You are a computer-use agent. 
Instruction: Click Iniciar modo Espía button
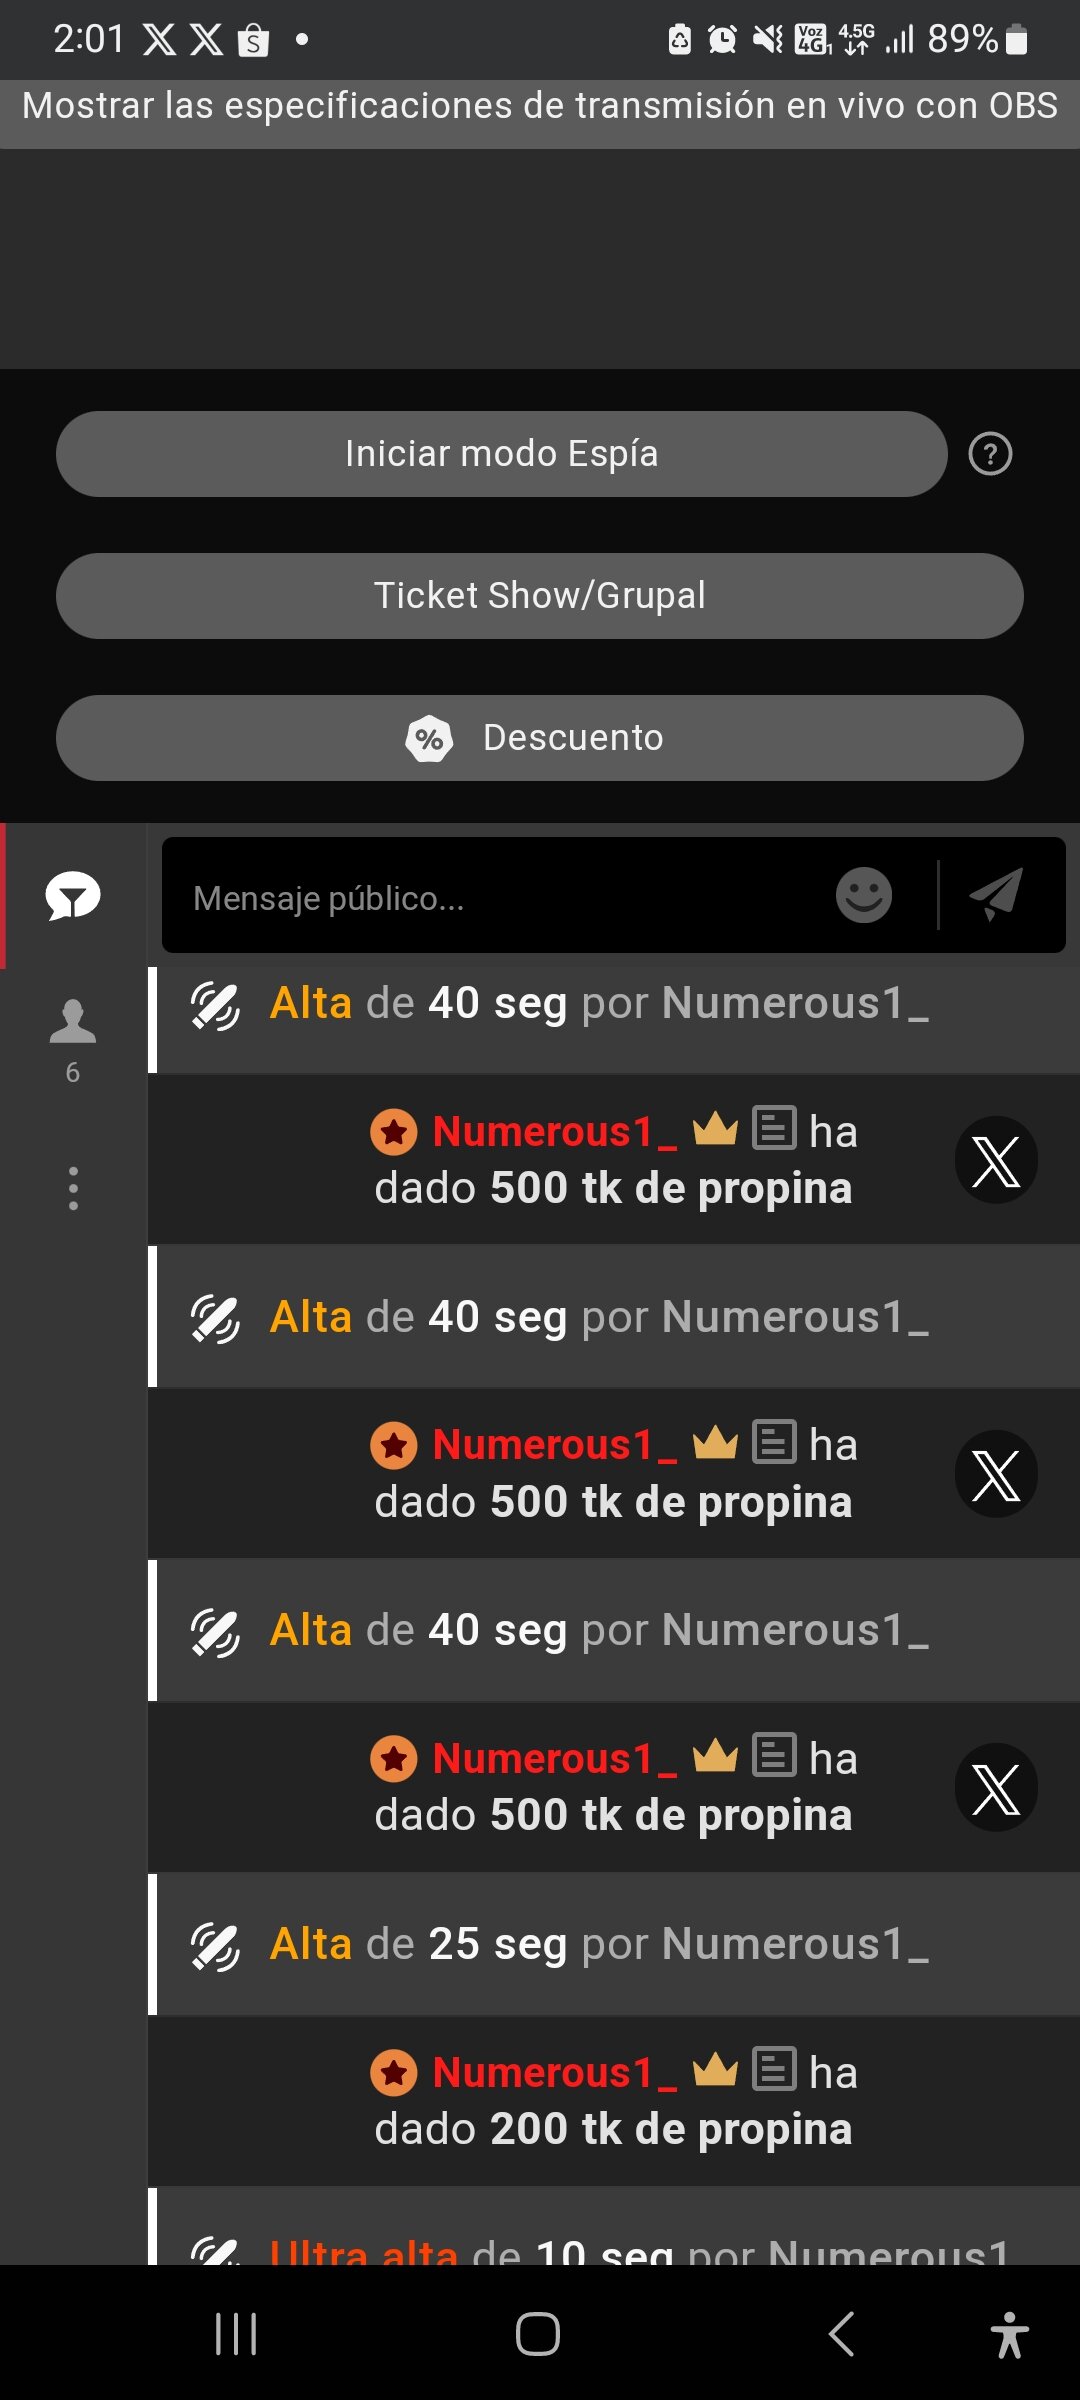(501, 454)
